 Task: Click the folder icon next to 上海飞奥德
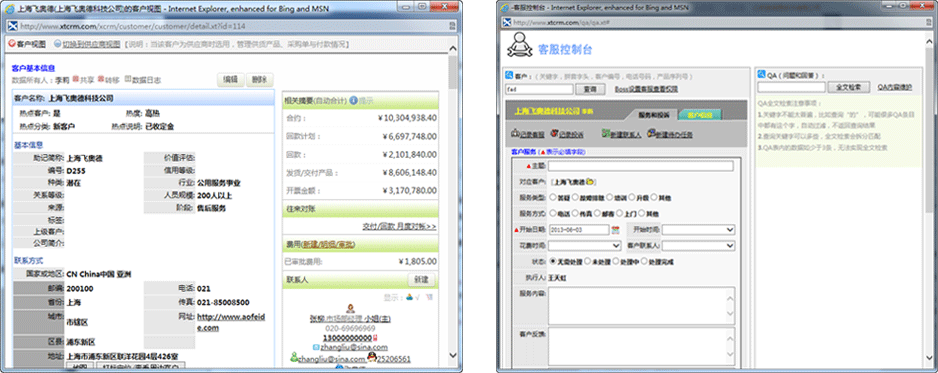589,182
